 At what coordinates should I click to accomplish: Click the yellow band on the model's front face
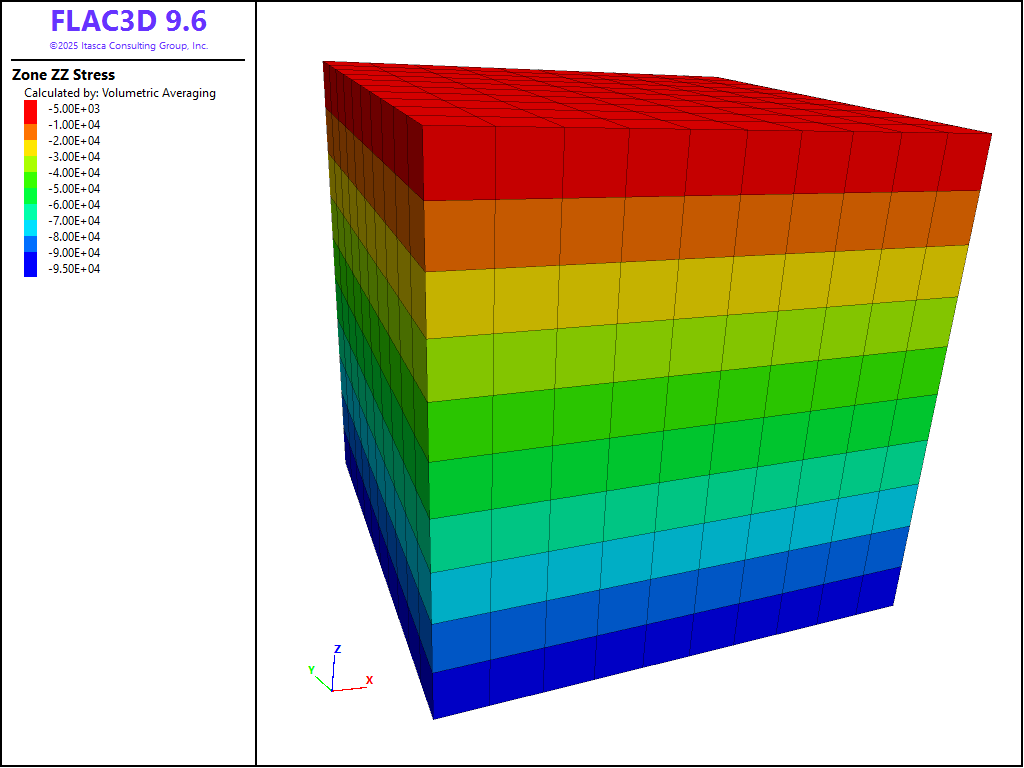(x=680, y=290)
